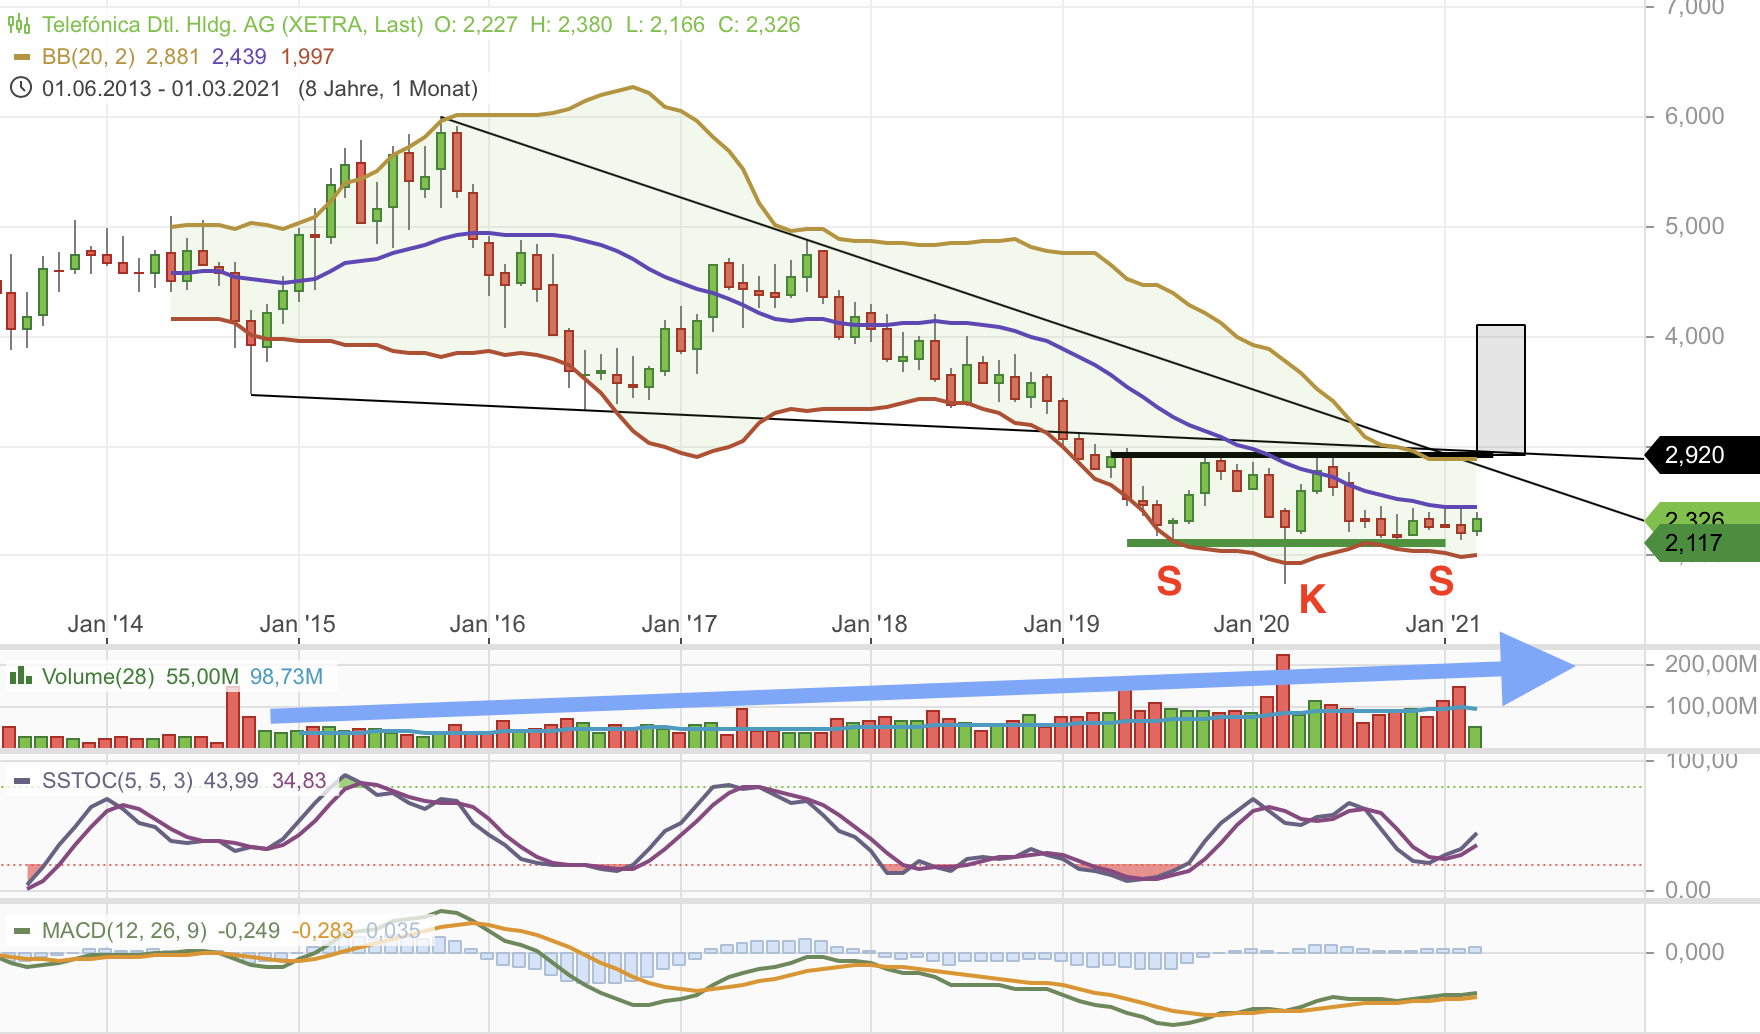Image resolution: width=1760 pixels, height=1034 pixels.
Task: Click the blue 2,439 middle Bollinger band value
Action: [237, 58]
